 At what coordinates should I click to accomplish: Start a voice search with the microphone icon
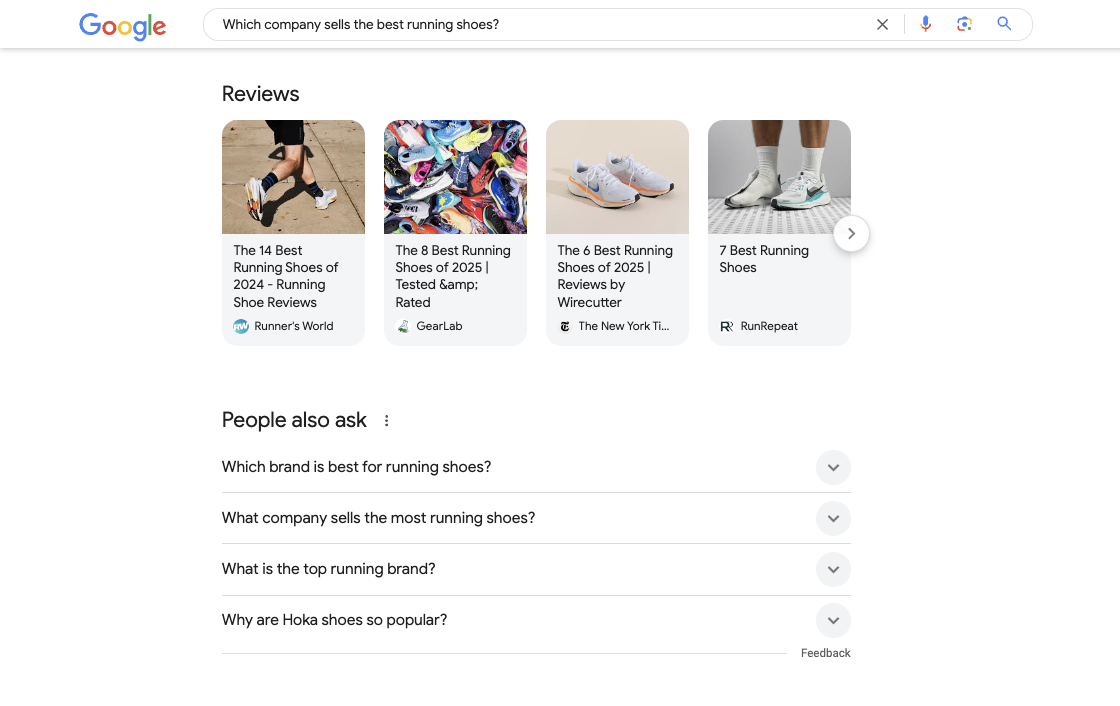click(x=925, y=23)
